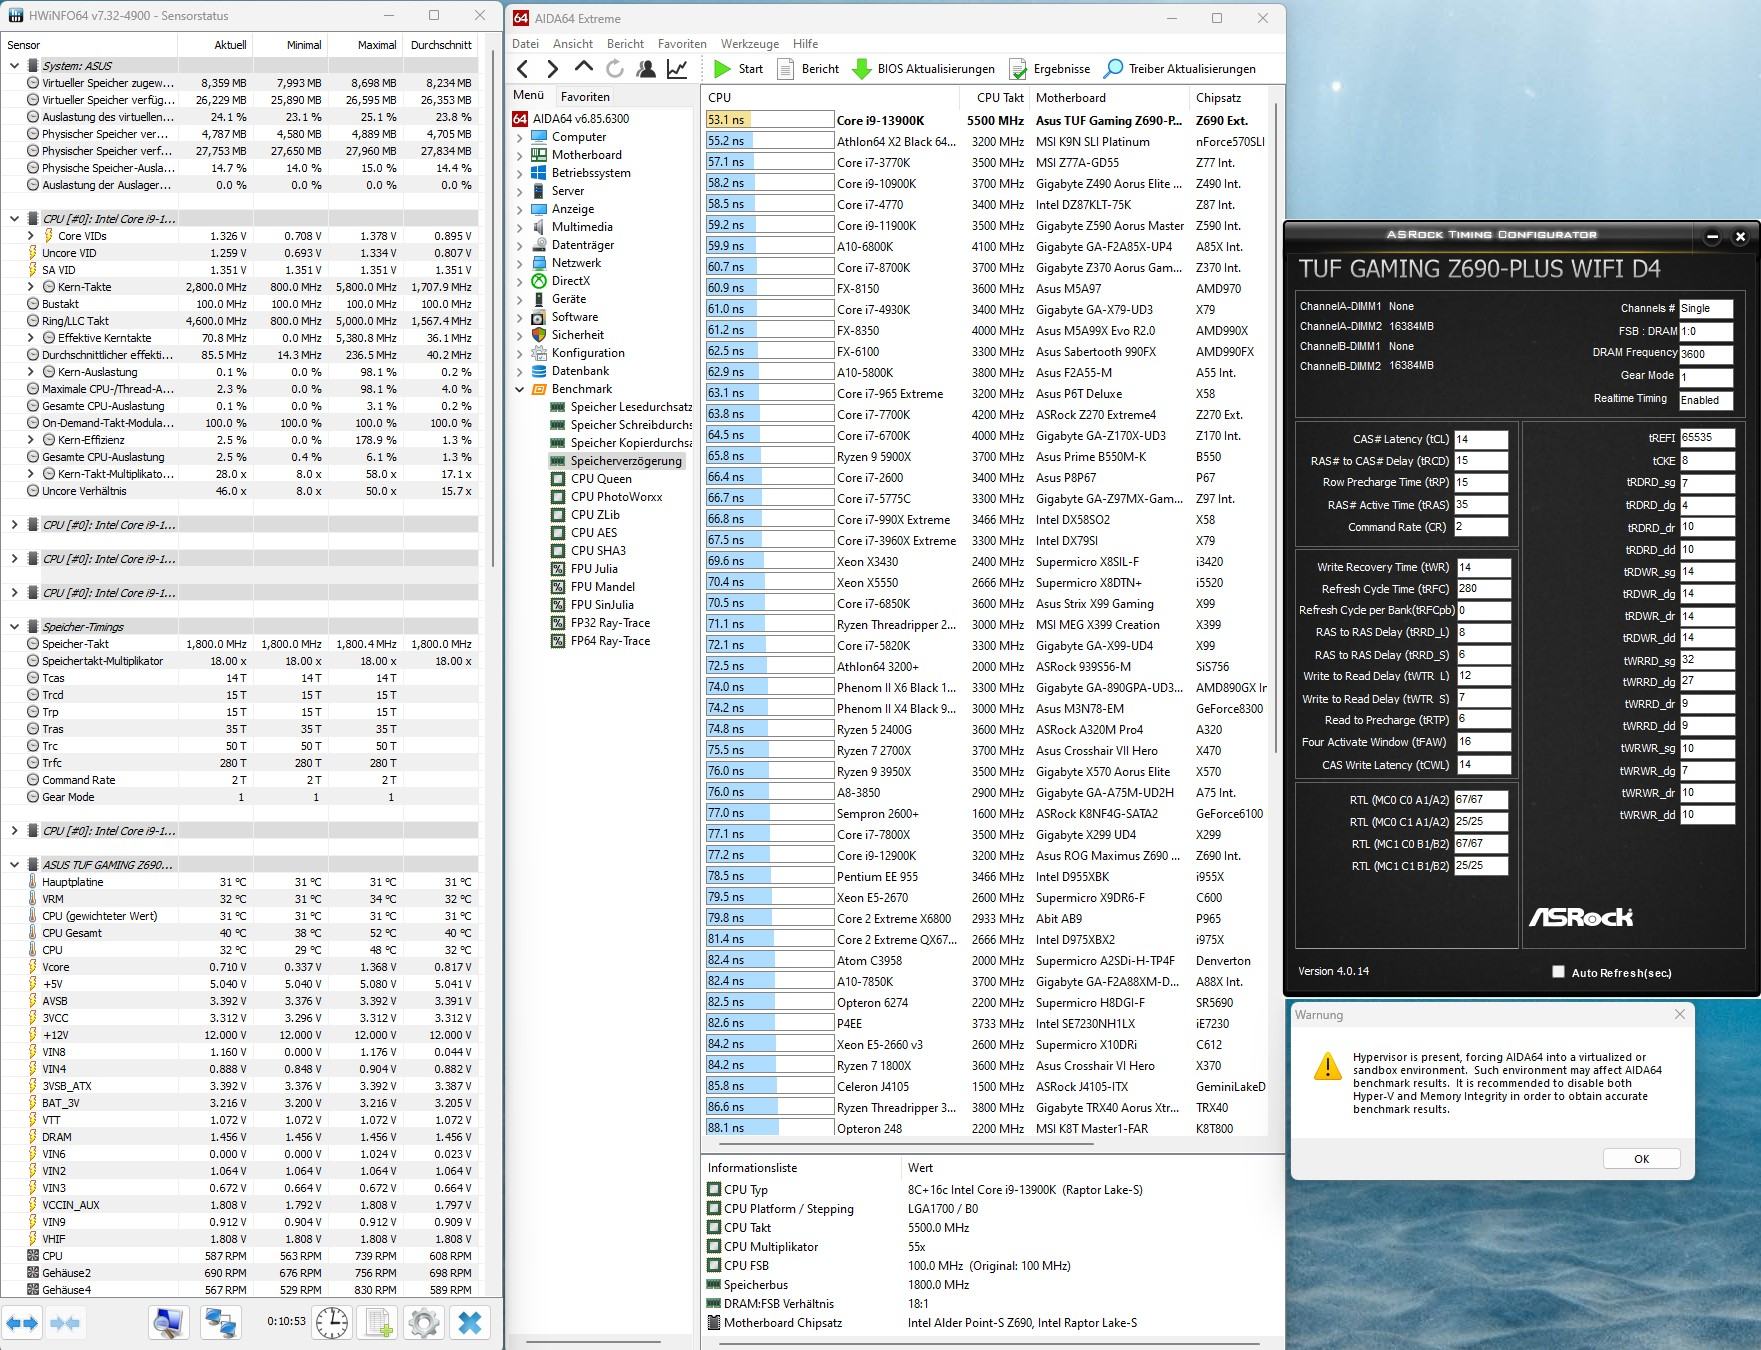Expand the Computer node in AIDA64 tree
The image size is (1761, 1350).
[x=520, y=137]
